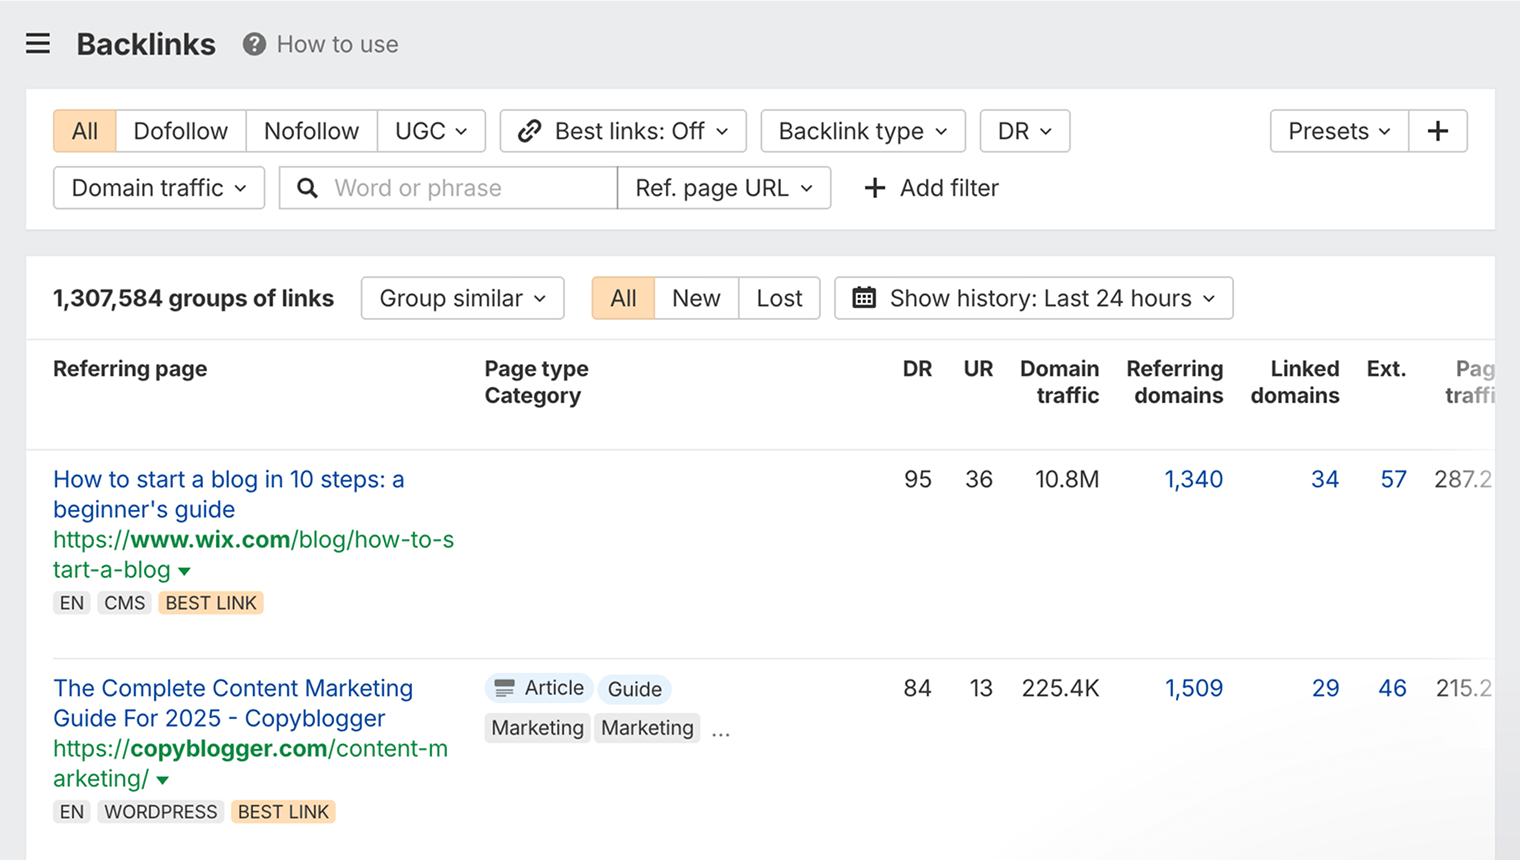The height and width of the screenshot is (860, 1520).
Task: Expand the wix.com URL disclosure arrow
Action: (x=185, y=571)
